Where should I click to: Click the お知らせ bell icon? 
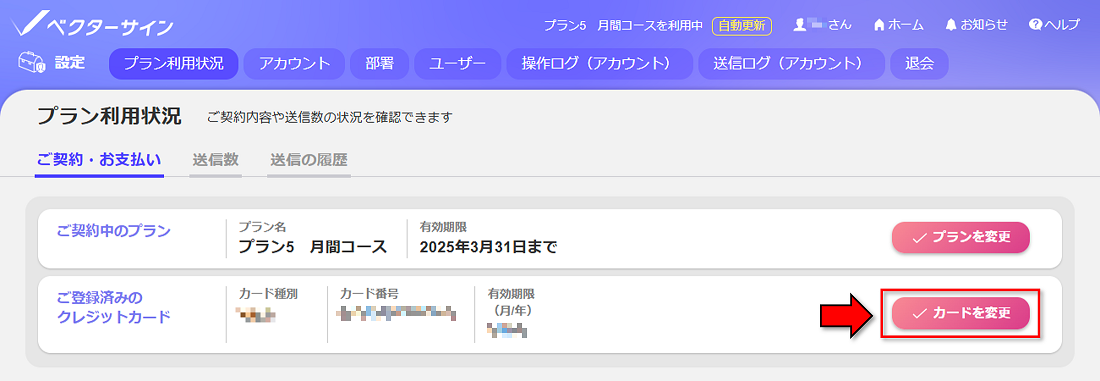pos(951,25)
